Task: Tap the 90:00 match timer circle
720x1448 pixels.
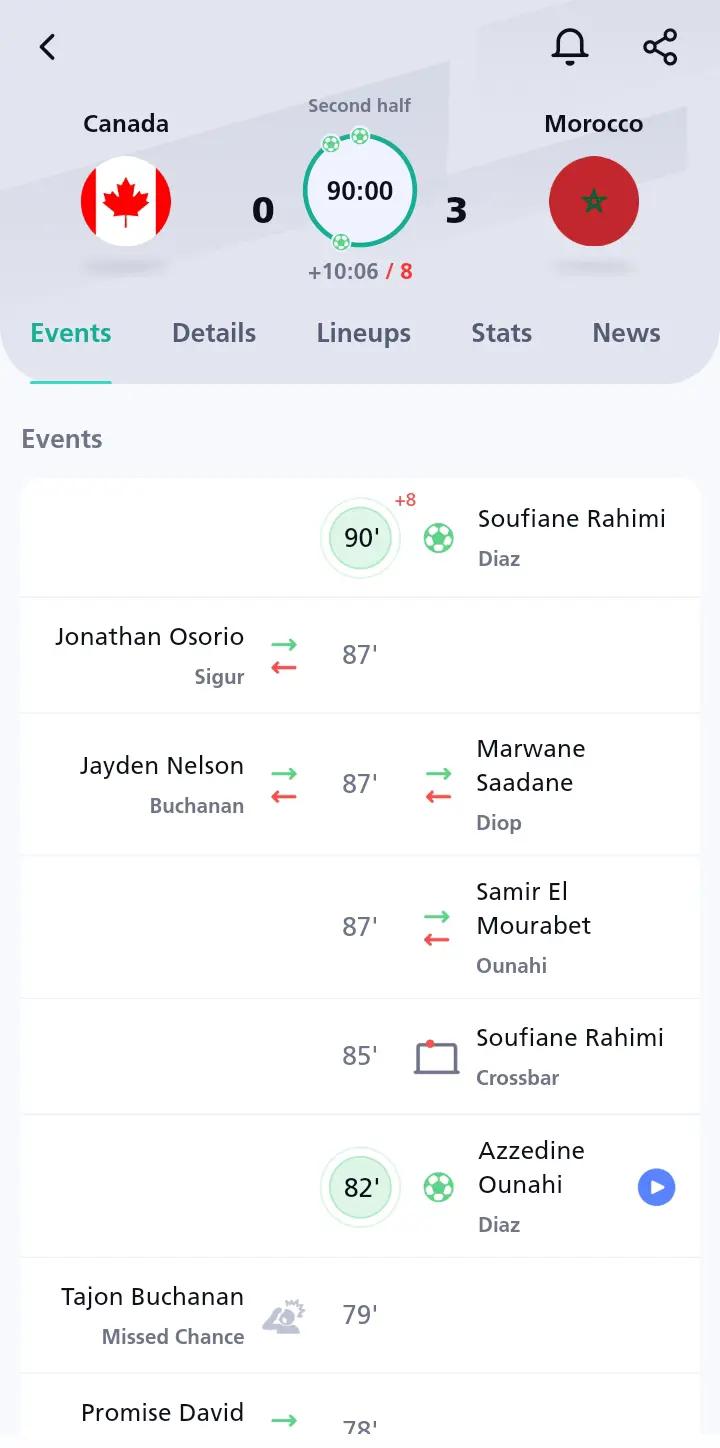Action: tap(360, 190)
